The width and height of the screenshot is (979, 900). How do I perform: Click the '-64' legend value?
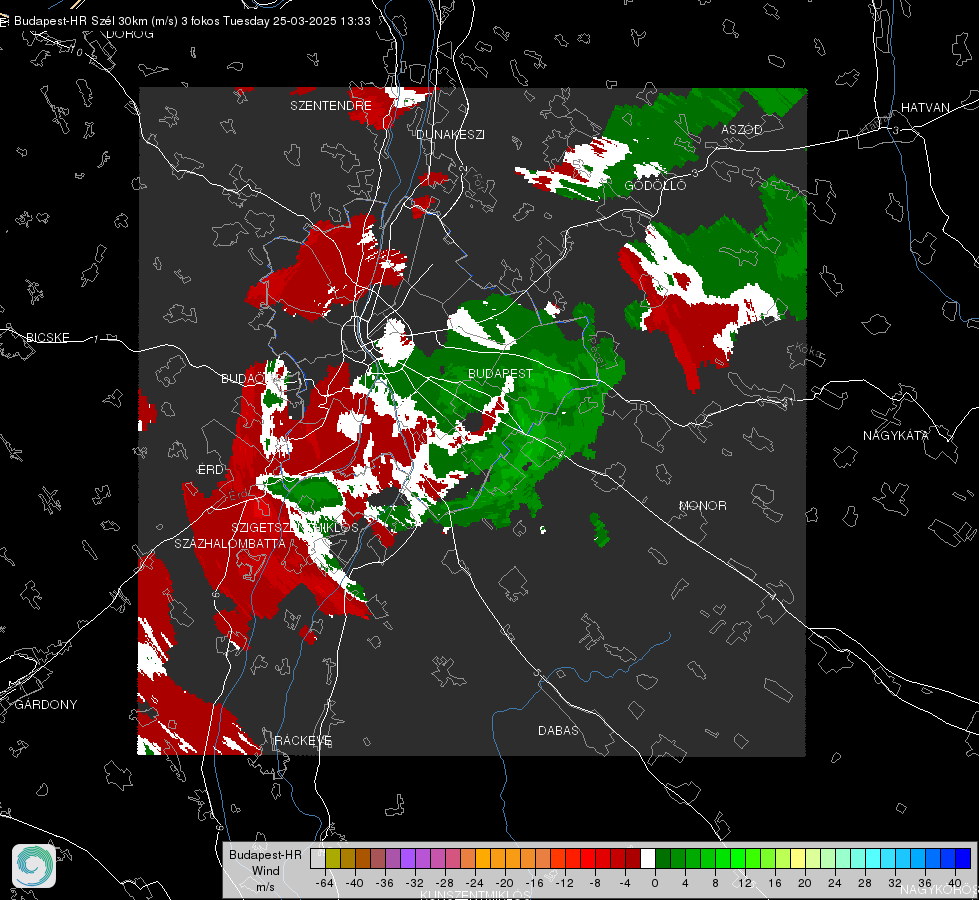point(325,883)
